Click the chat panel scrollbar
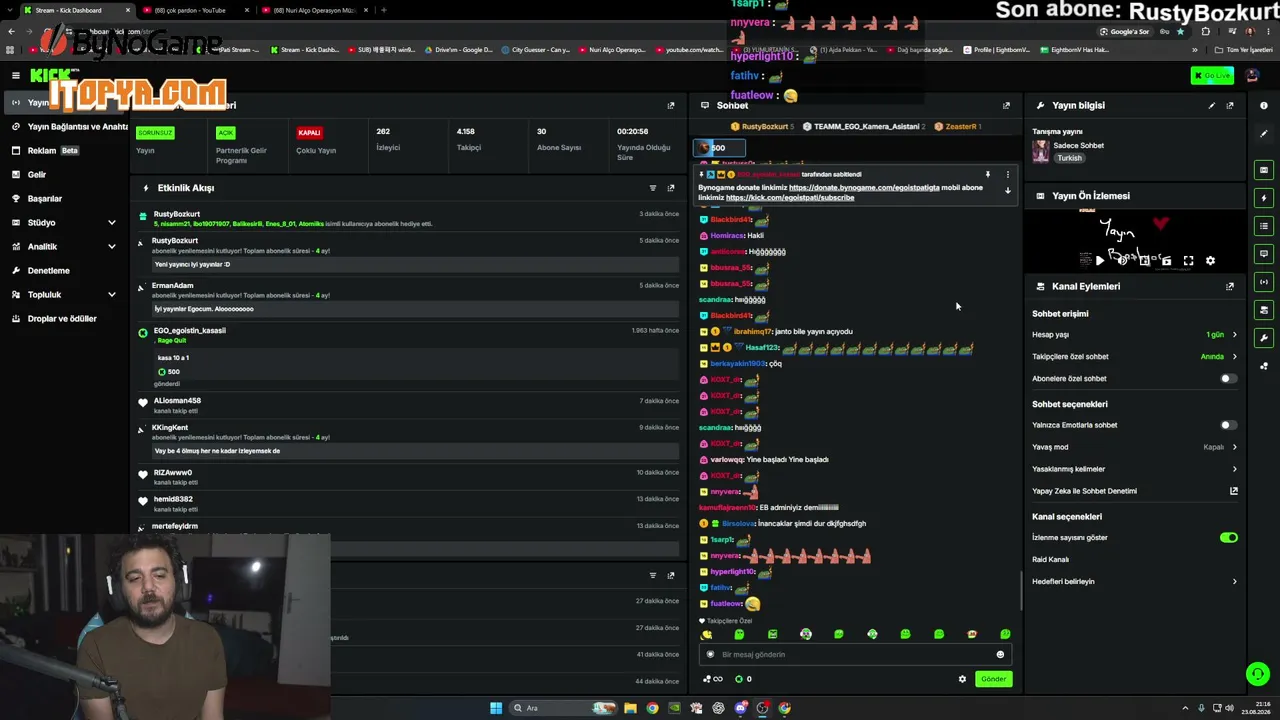The height and width of the screenshot is (720, 1280). click(x=1021, y=590)
